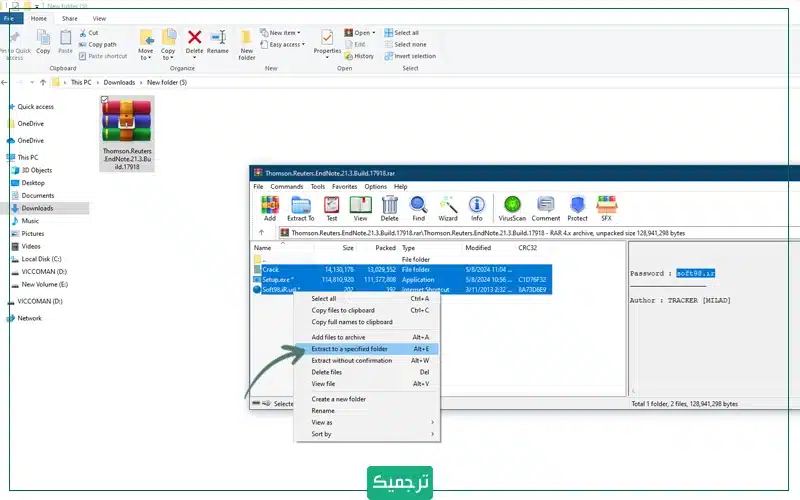
Task: Open the Easy access dropdown
Action: [283, 44]
